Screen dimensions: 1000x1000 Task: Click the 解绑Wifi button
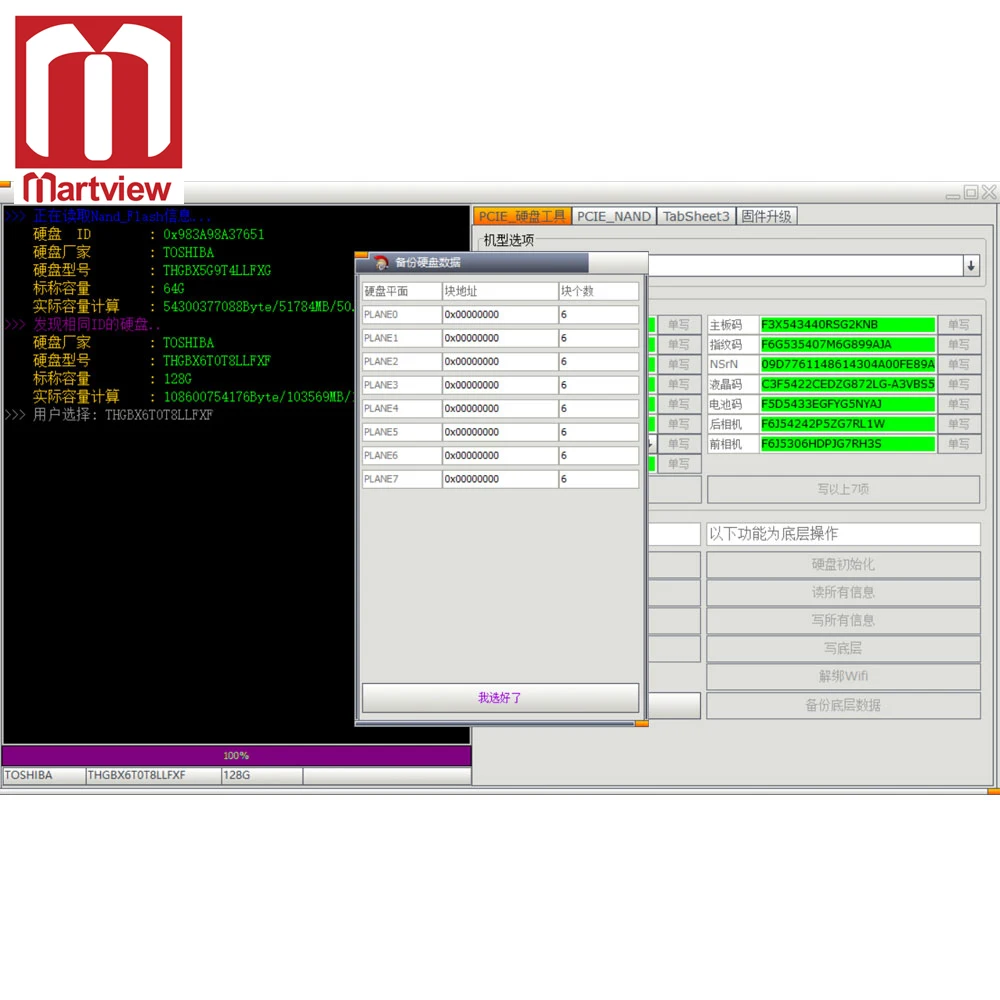[x=843, y=676]
